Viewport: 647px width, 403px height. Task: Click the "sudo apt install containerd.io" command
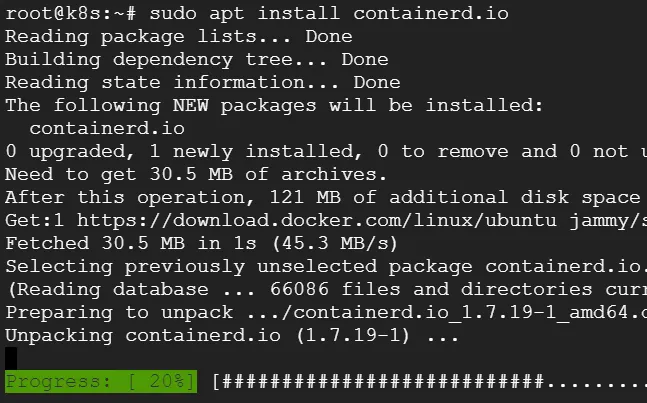click(x=322, y=13)
